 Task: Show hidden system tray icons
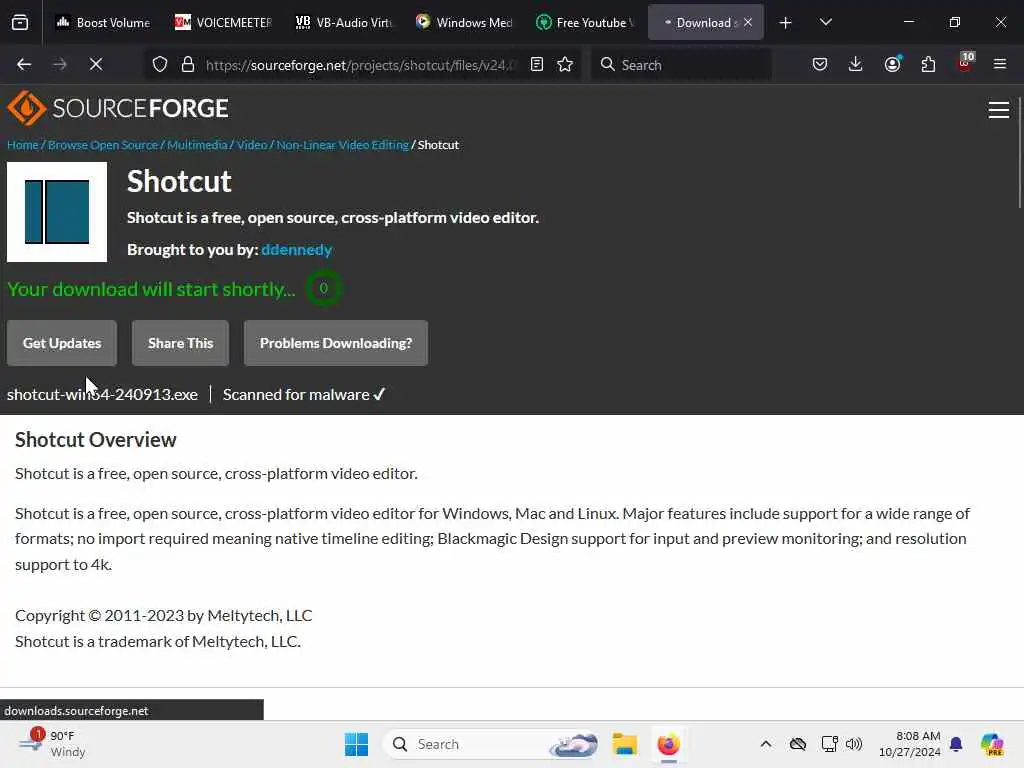[x=766, y=744]
